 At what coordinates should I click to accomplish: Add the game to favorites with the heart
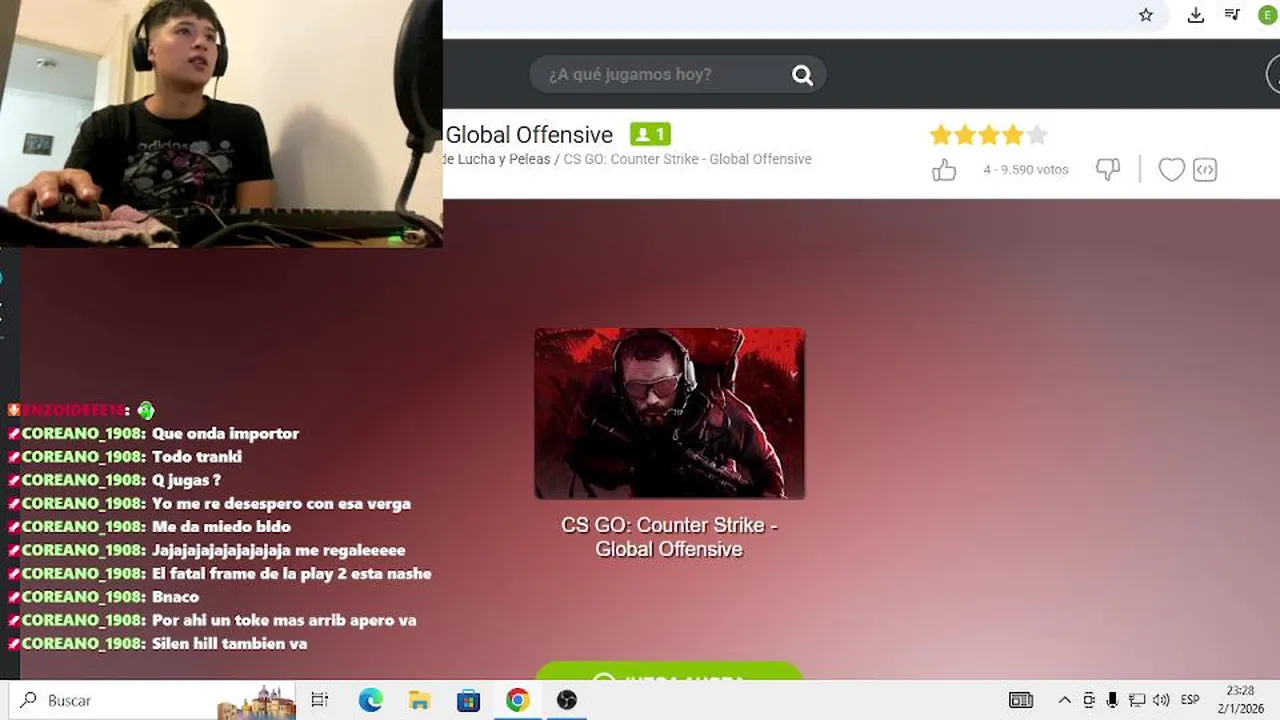pos(1171,170)
